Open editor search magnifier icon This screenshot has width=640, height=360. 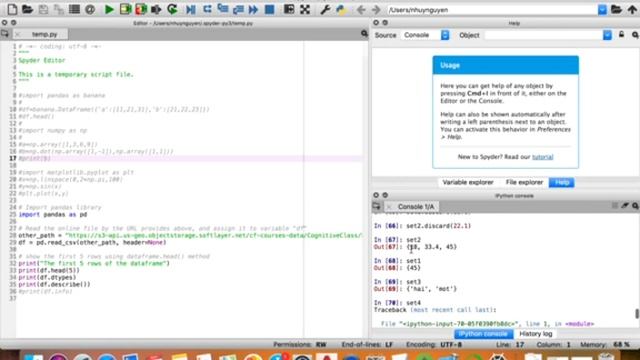(x=364, y=34)
